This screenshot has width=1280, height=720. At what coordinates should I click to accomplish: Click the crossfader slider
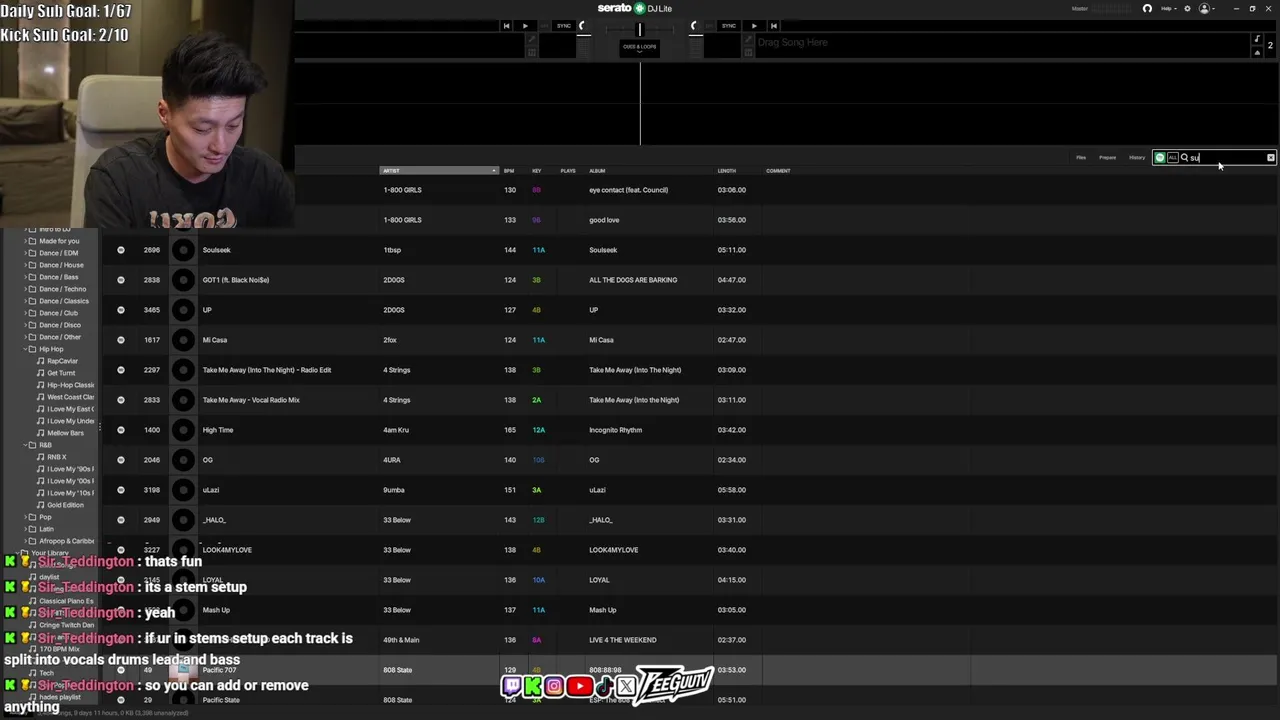pyautogui.click(x=640, y=29)
